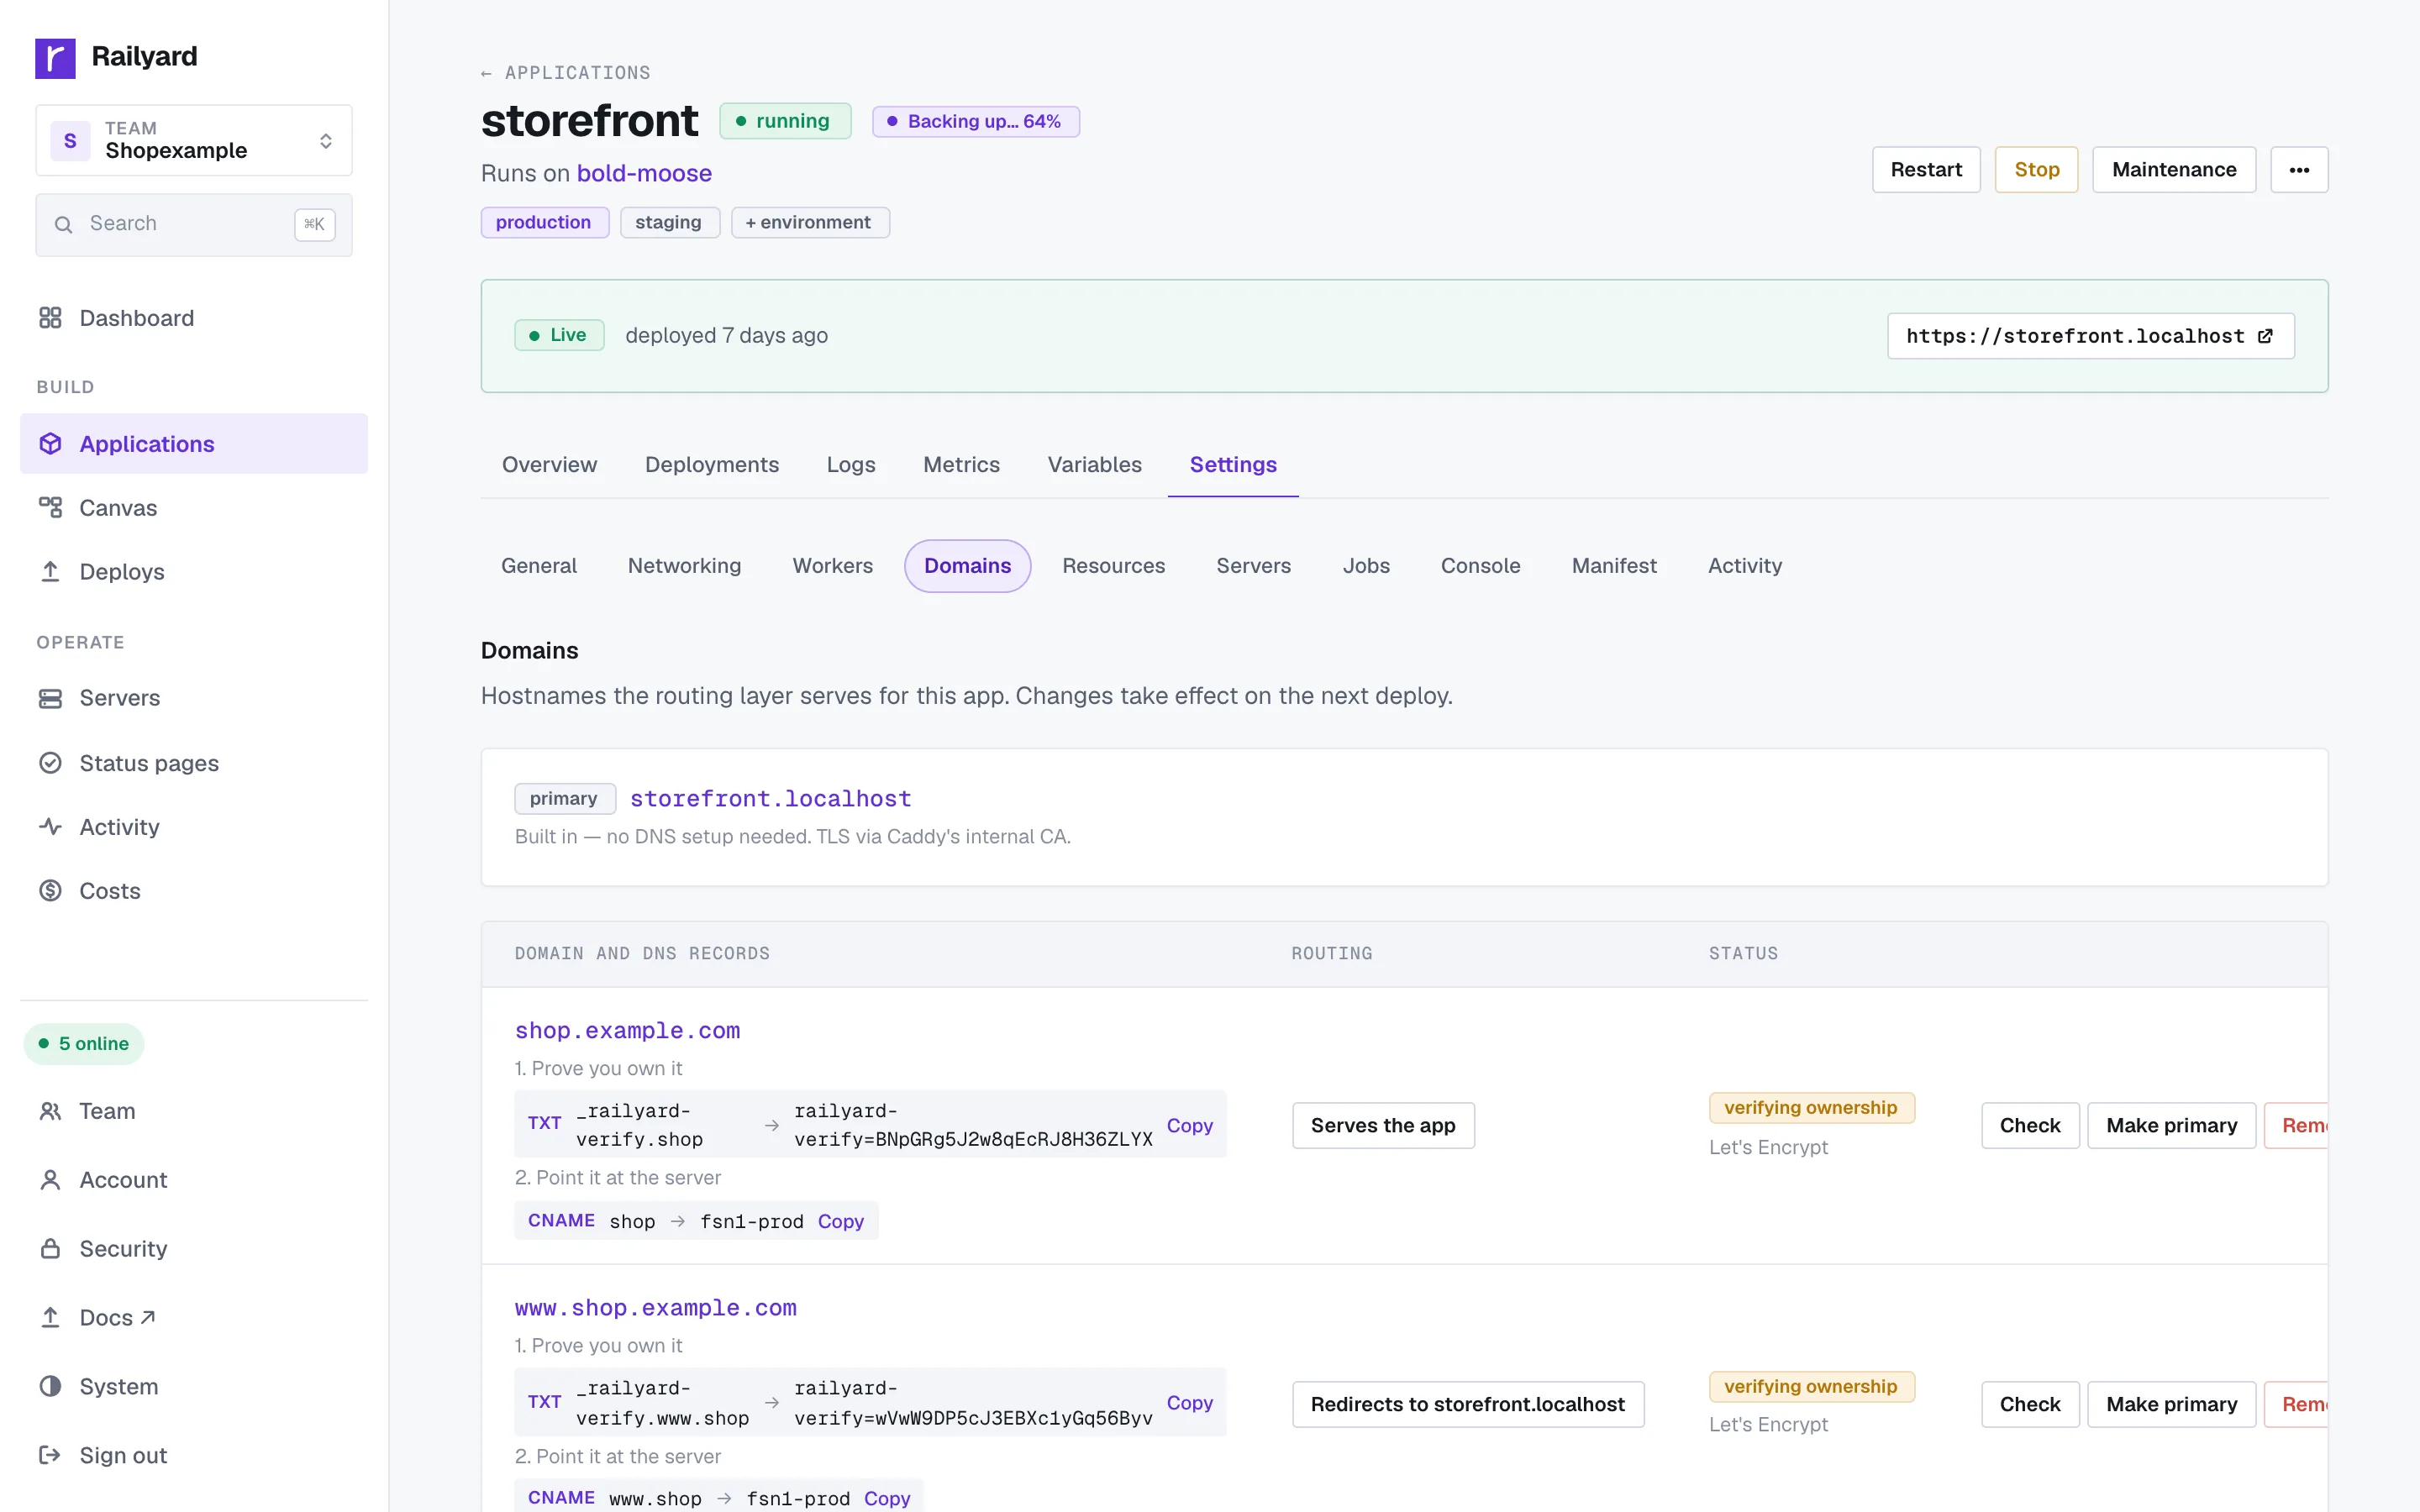Open routing dropdown 'Redirects to storefront.localhost'
Screen dimensions: 2420x1512
point(1468,1405)
